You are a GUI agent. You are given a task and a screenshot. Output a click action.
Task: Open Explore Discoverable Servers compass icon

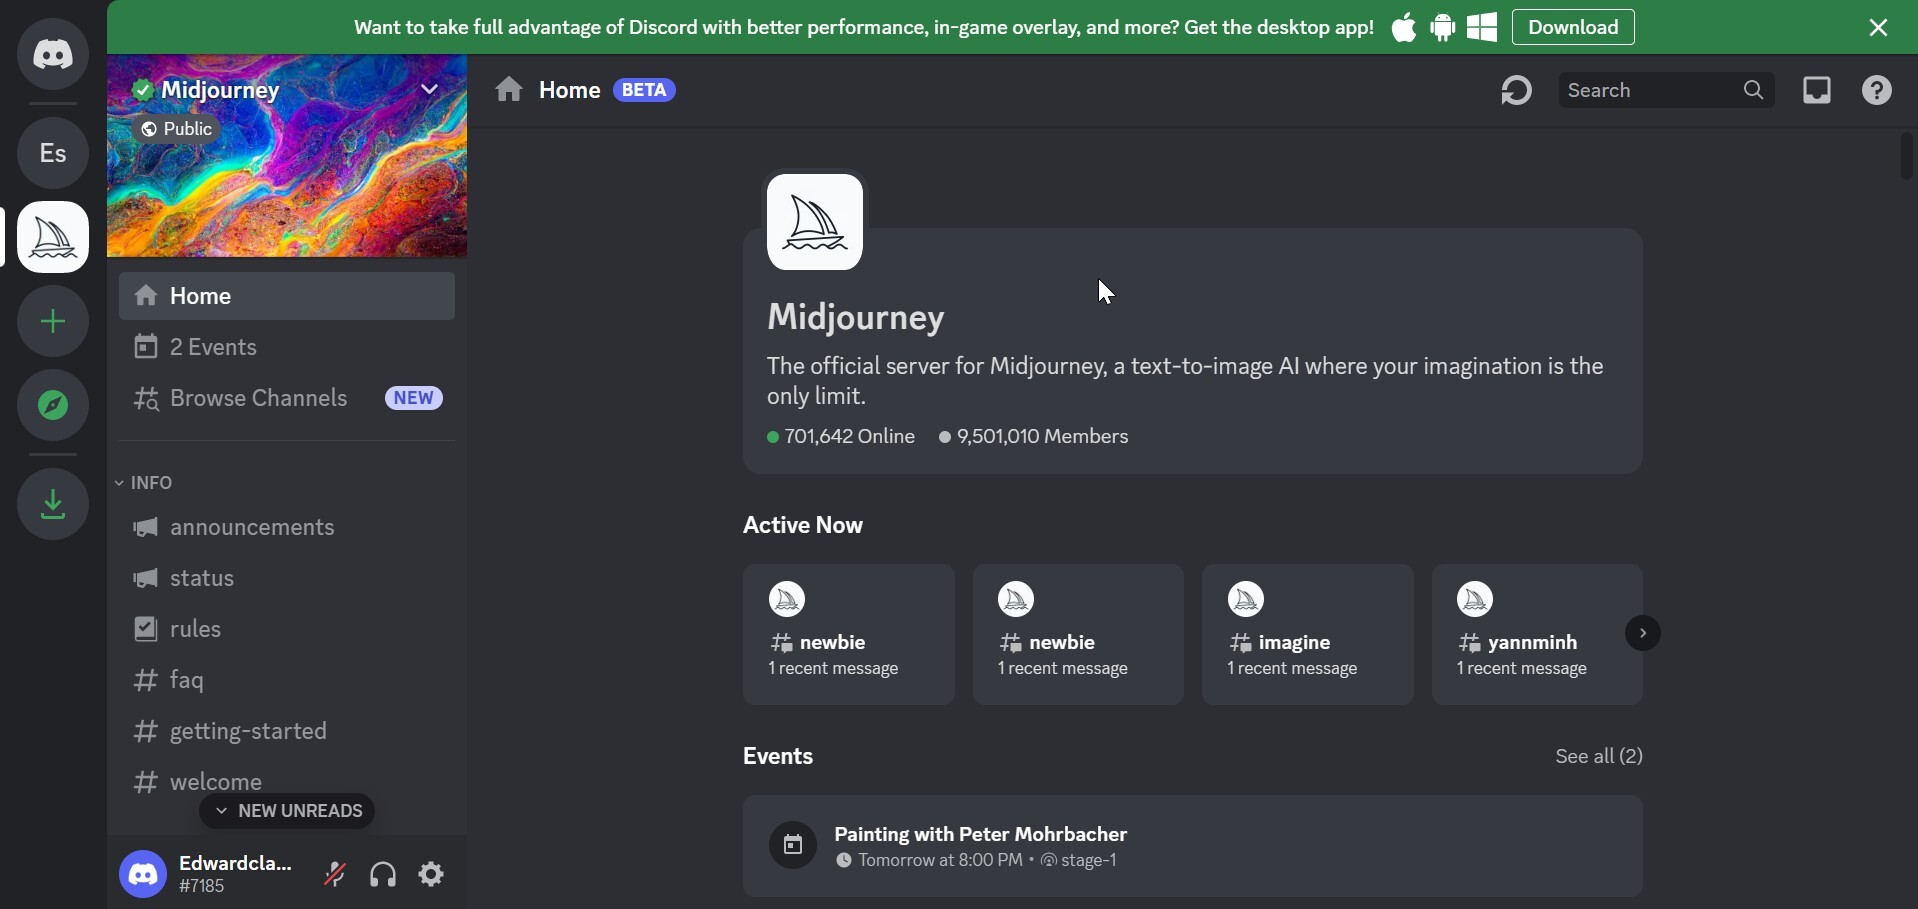[53, 406]
